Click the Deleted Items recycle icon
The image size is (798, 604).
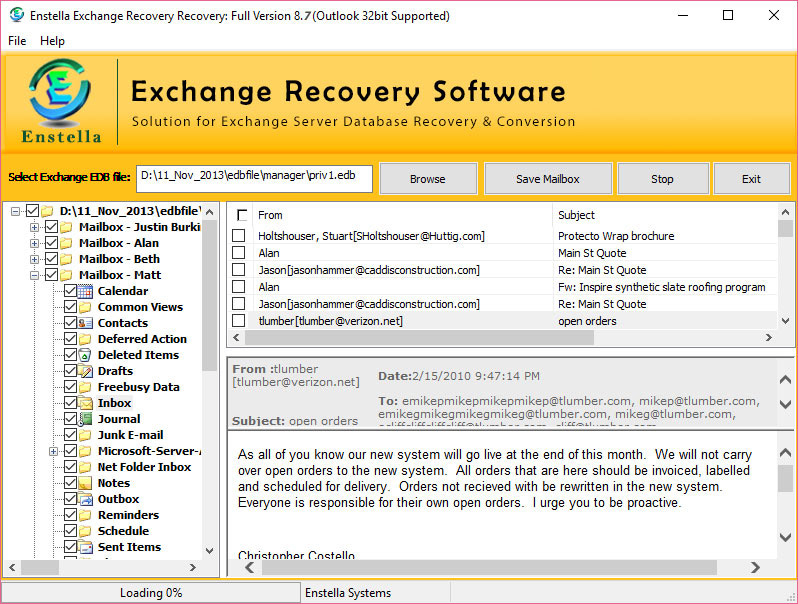click(x=86, y=355)
